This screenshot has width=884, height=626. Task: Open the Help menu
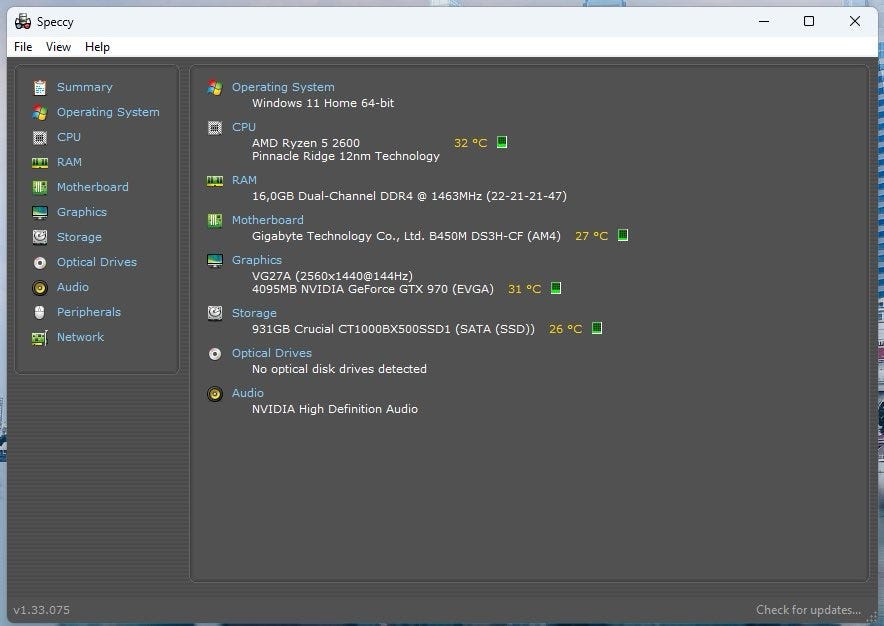click(x=98, y=47)
